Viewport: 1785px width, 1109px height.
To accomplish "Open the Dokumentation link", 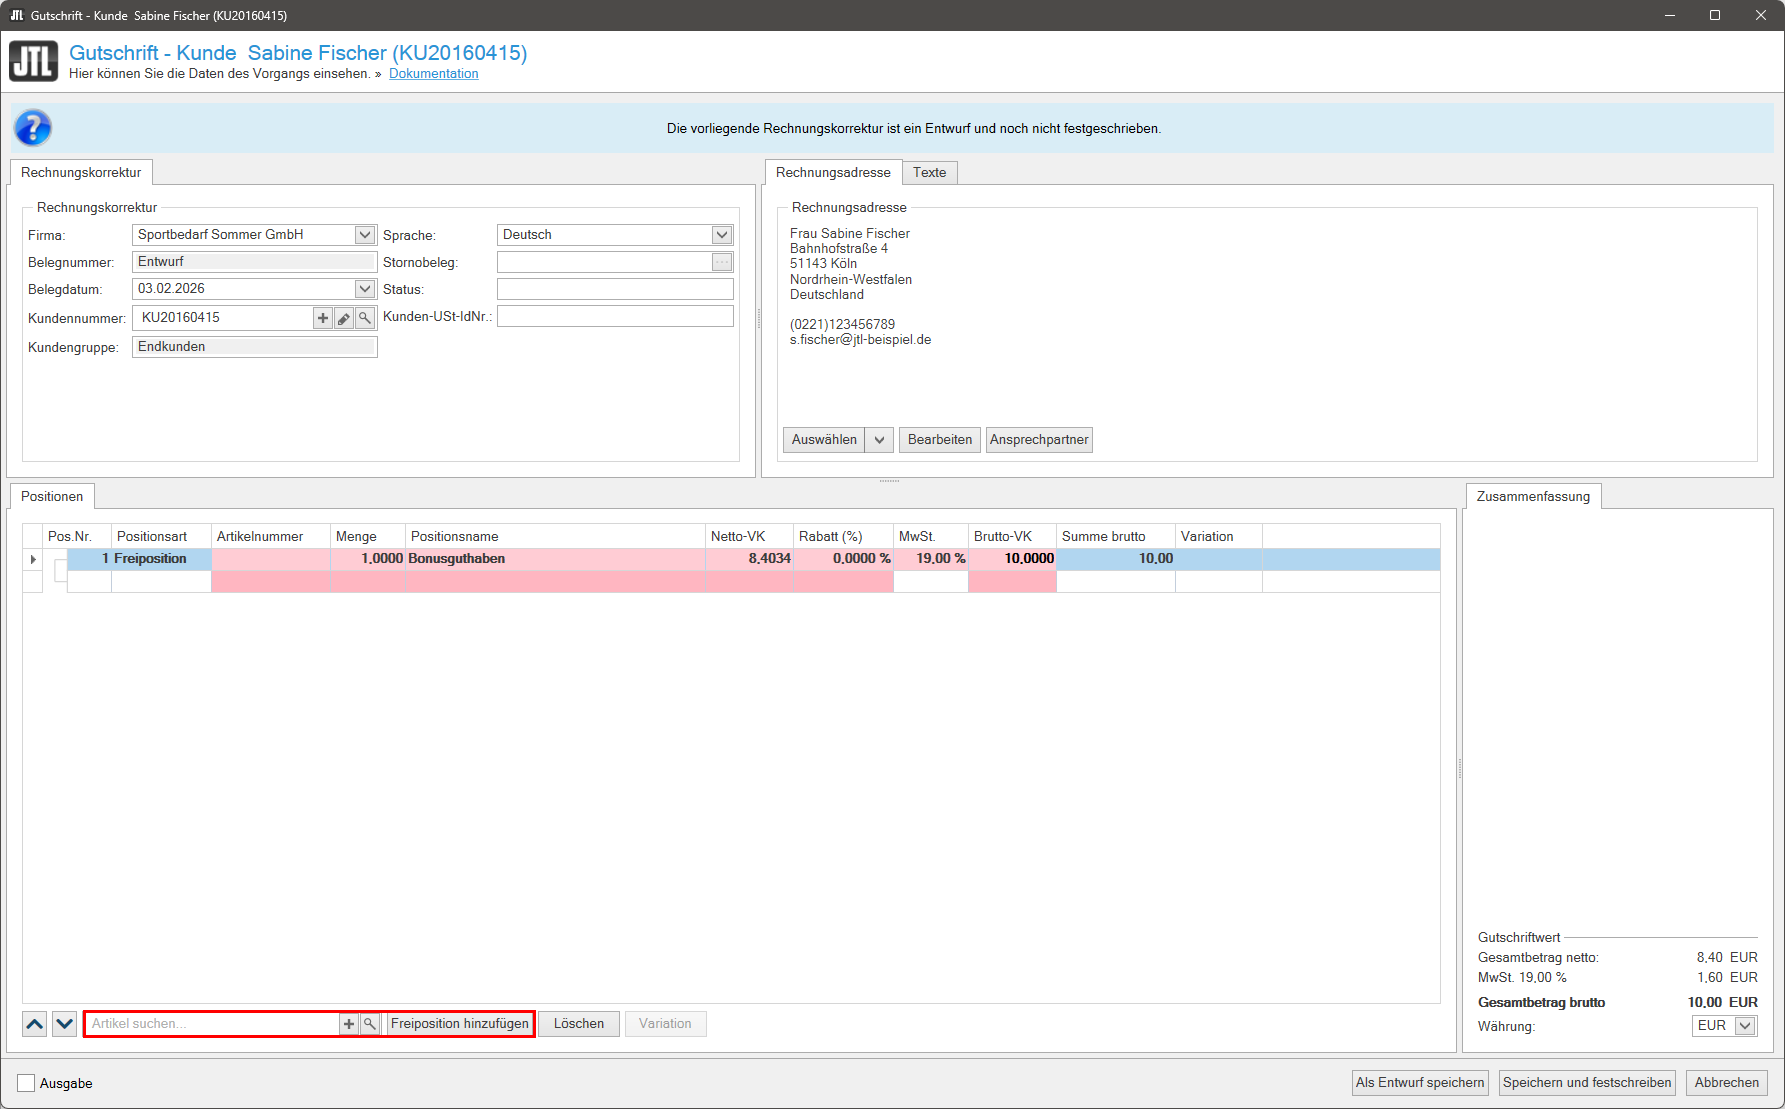I will (433, 74).
